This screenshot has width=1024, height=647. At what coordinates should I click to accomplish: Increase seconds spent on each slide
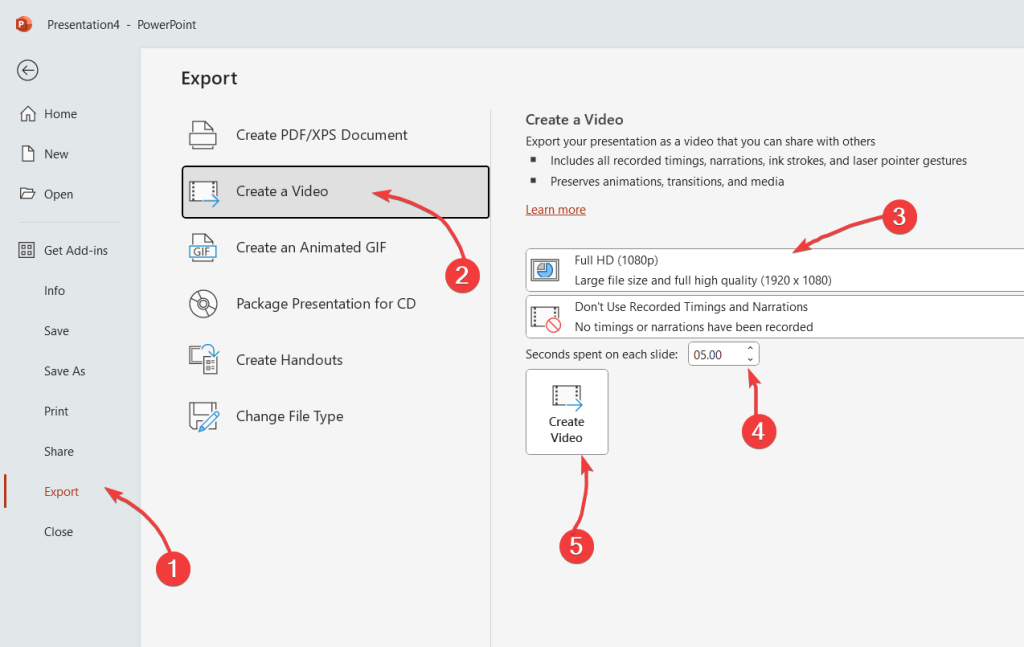tap(750, 349)
